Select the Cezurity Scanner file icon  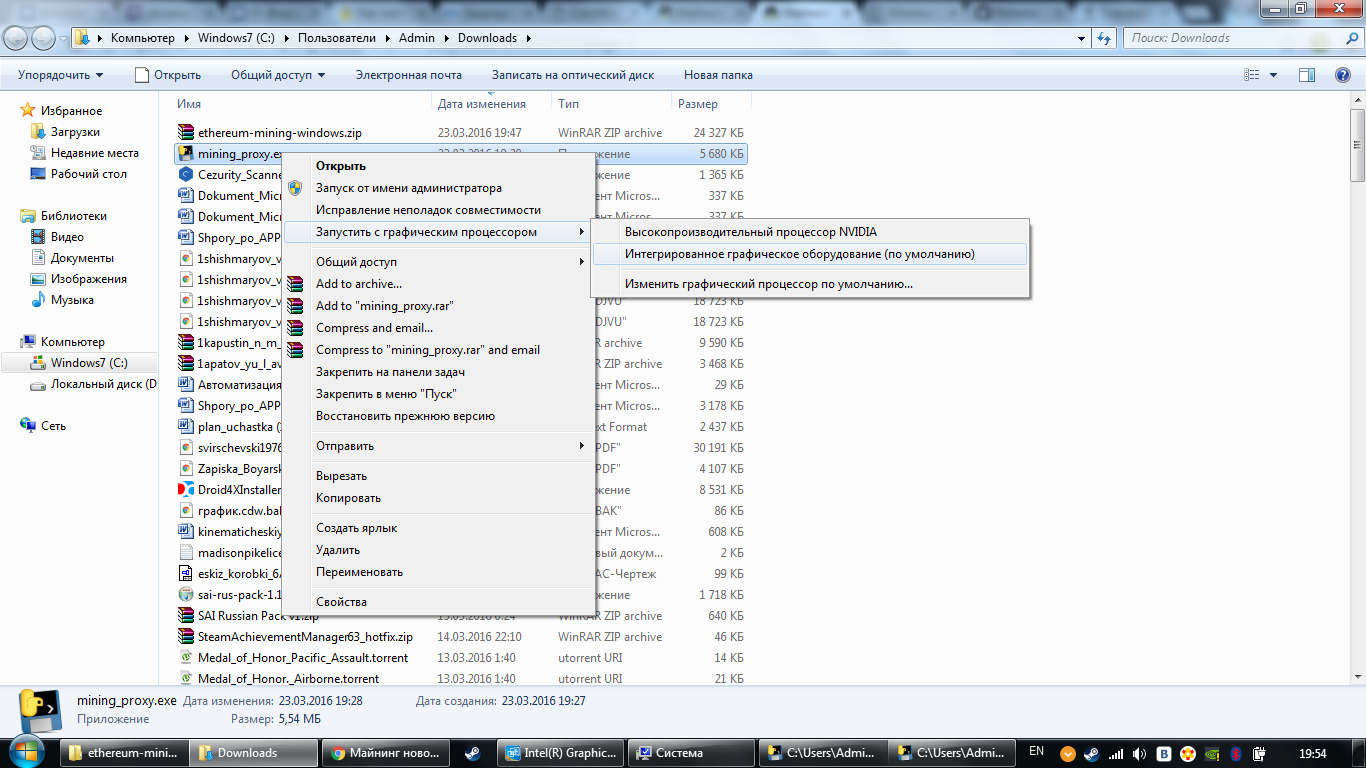click(185, 174)
